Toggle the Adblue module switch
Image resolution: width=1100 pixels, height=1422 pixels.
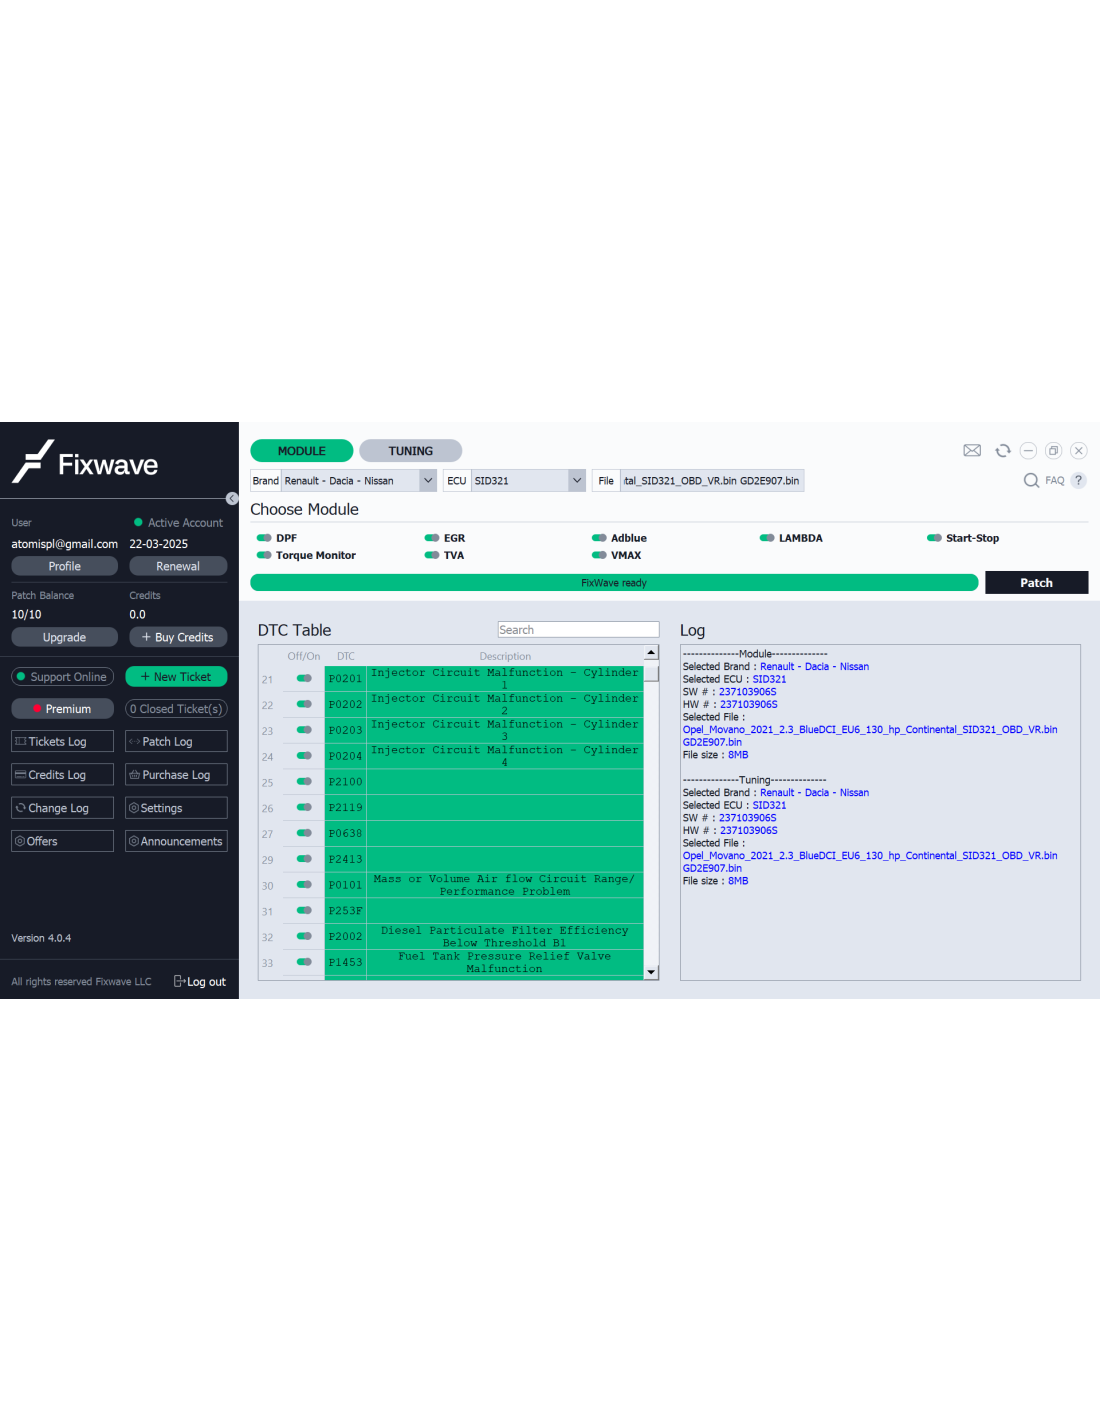point(599,538)
